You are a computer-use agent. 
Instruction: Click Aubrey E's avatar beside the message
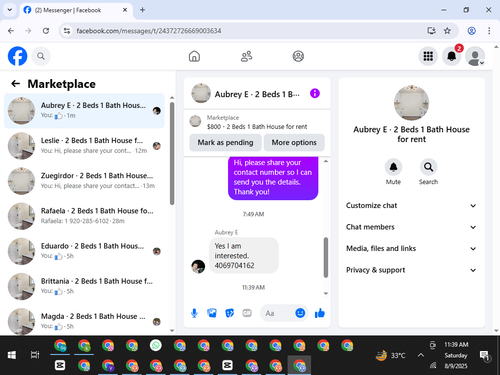tap(198, 267)
